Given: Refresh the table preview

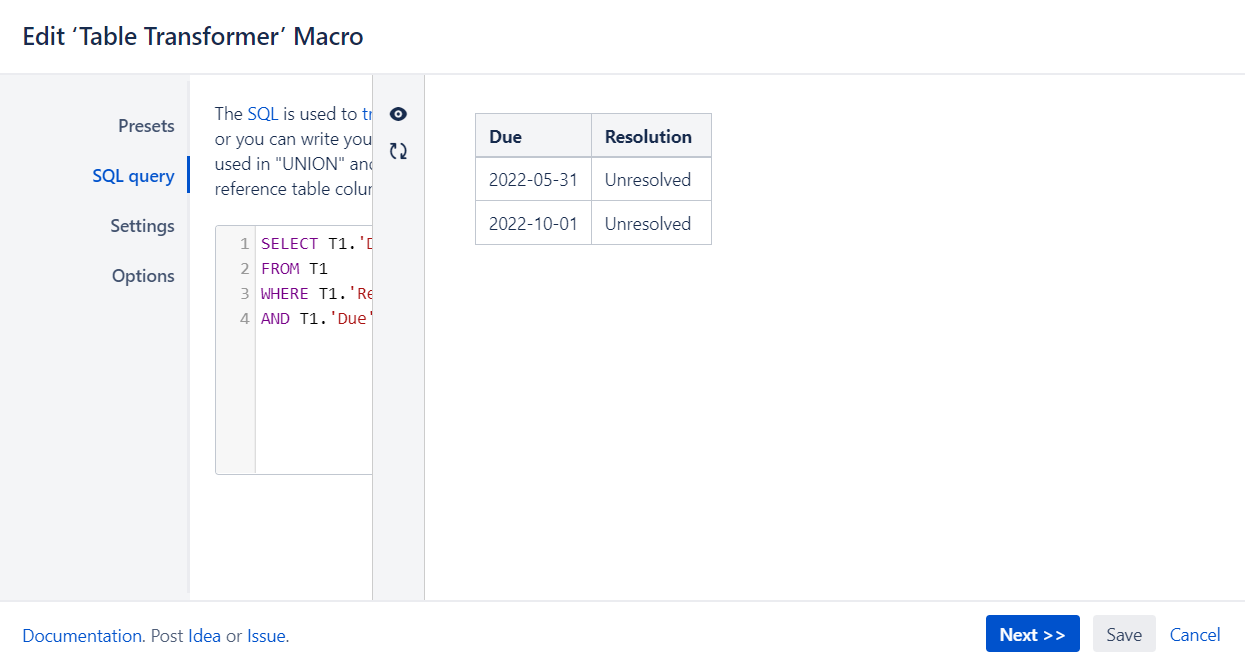Looking at the screenshot, I should [x=398, y=150].
